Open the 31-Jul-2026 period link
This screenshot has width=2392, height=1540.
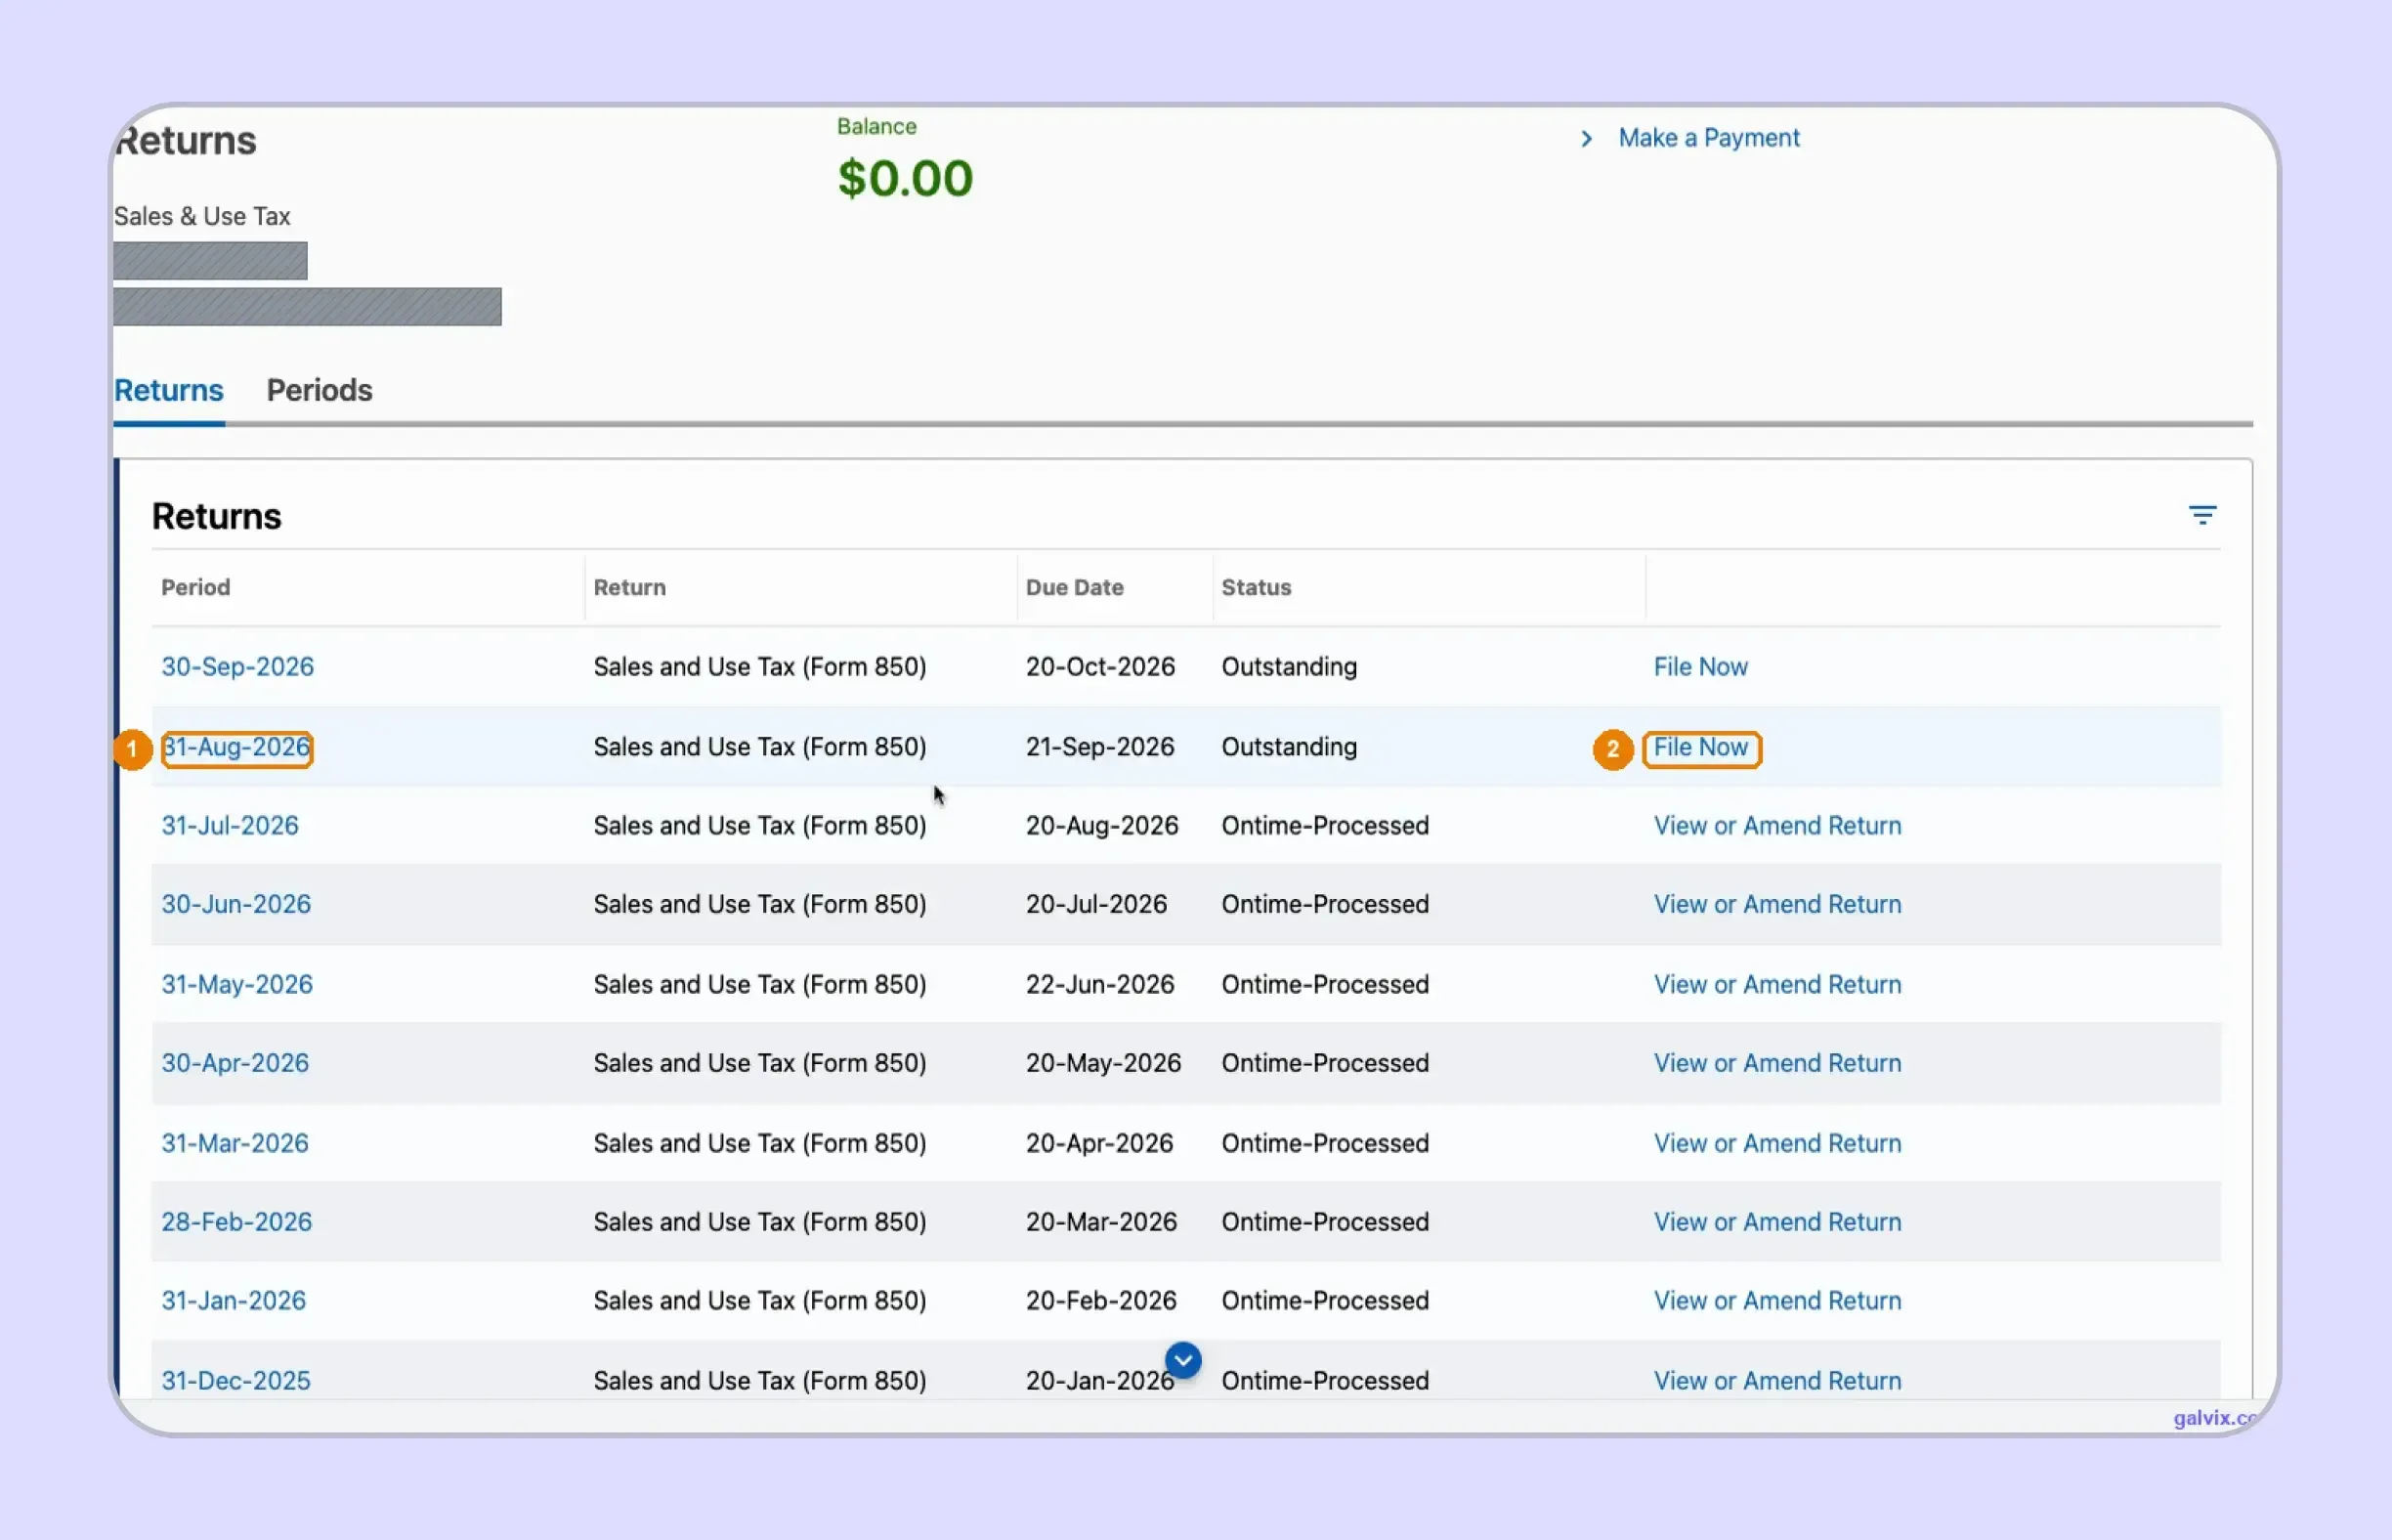click(x=230, y=826)
